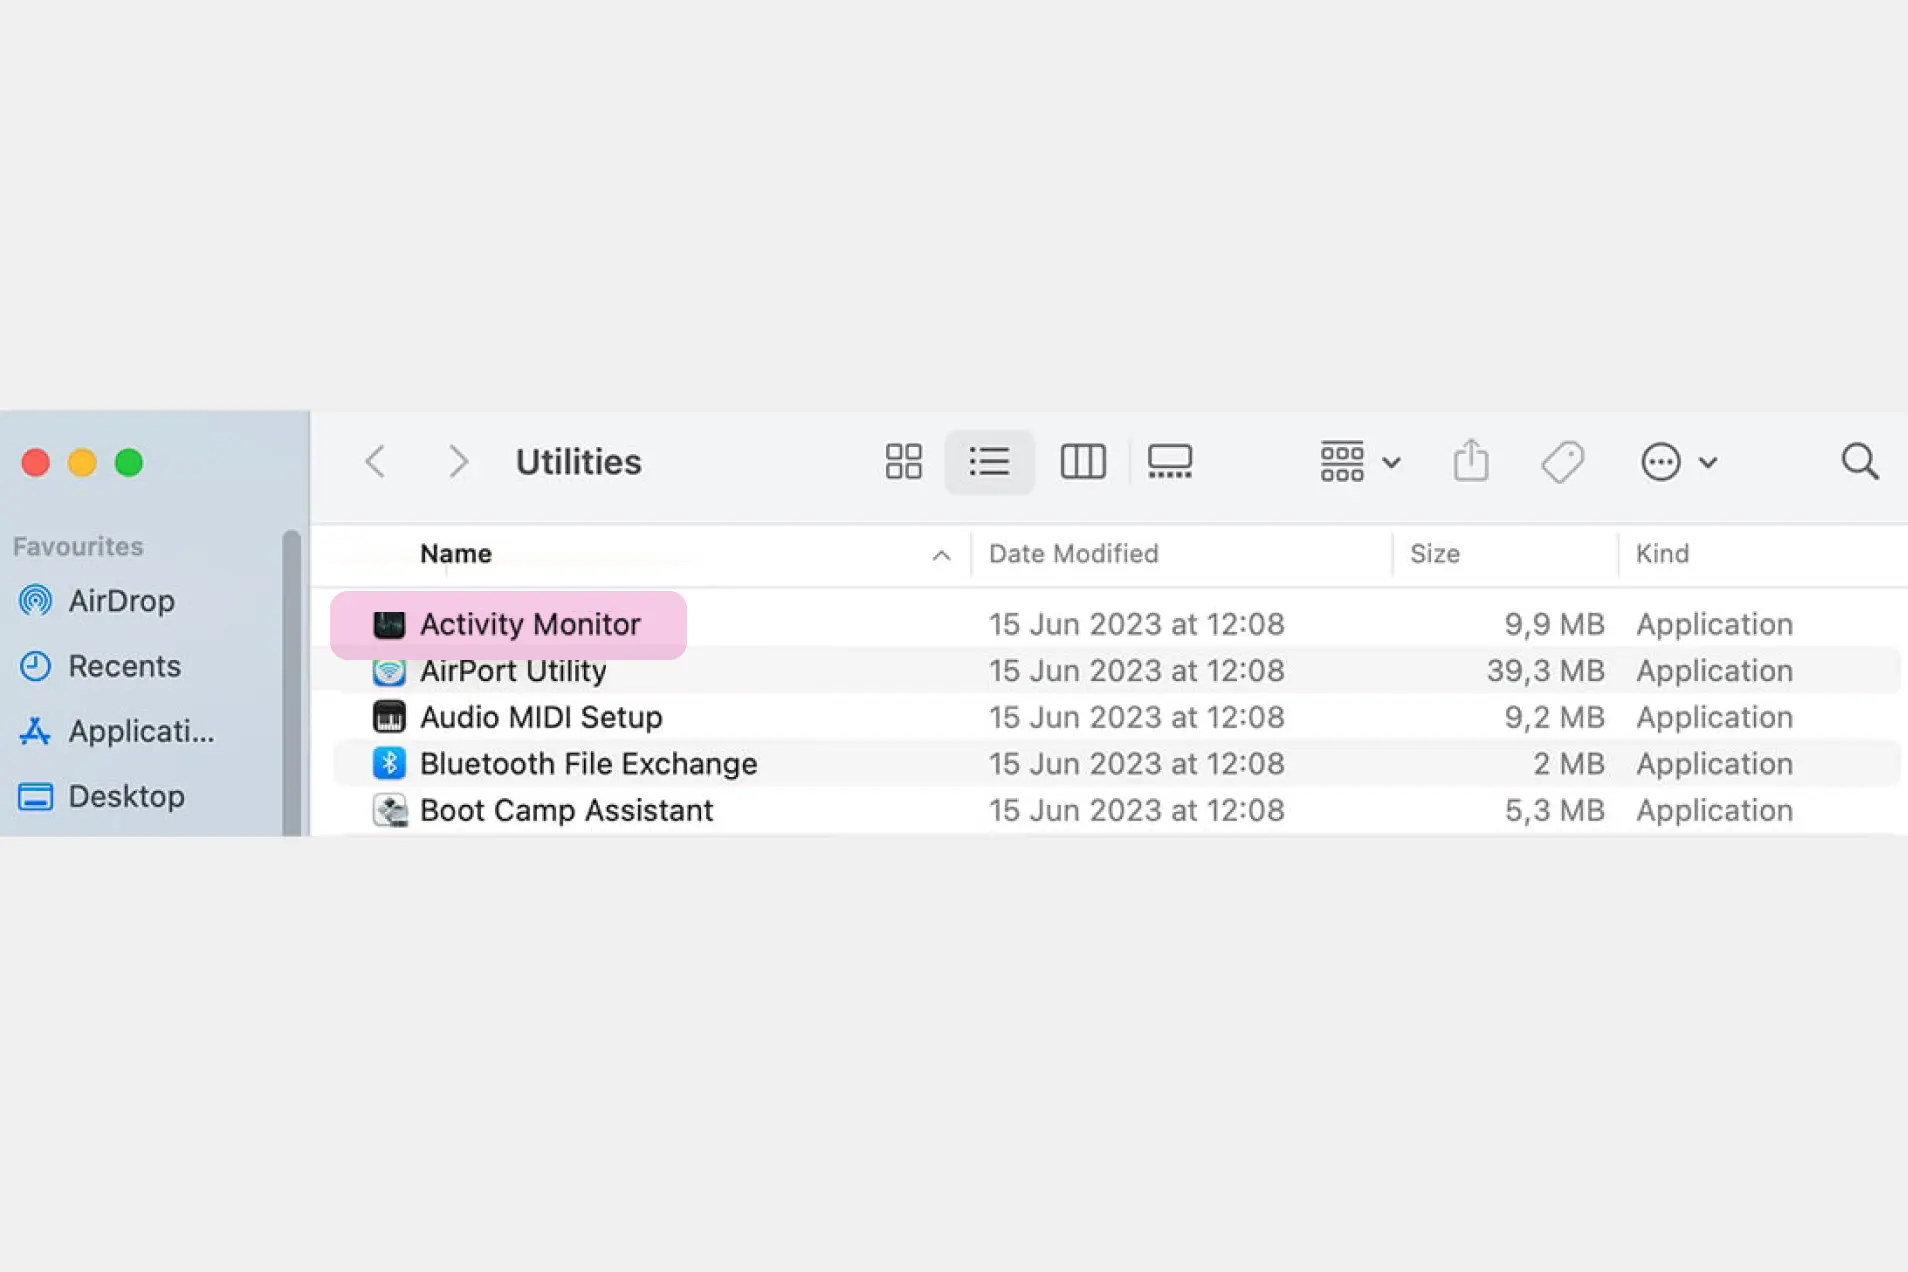Open the more actions ellipsis menu

[1678, 462]
